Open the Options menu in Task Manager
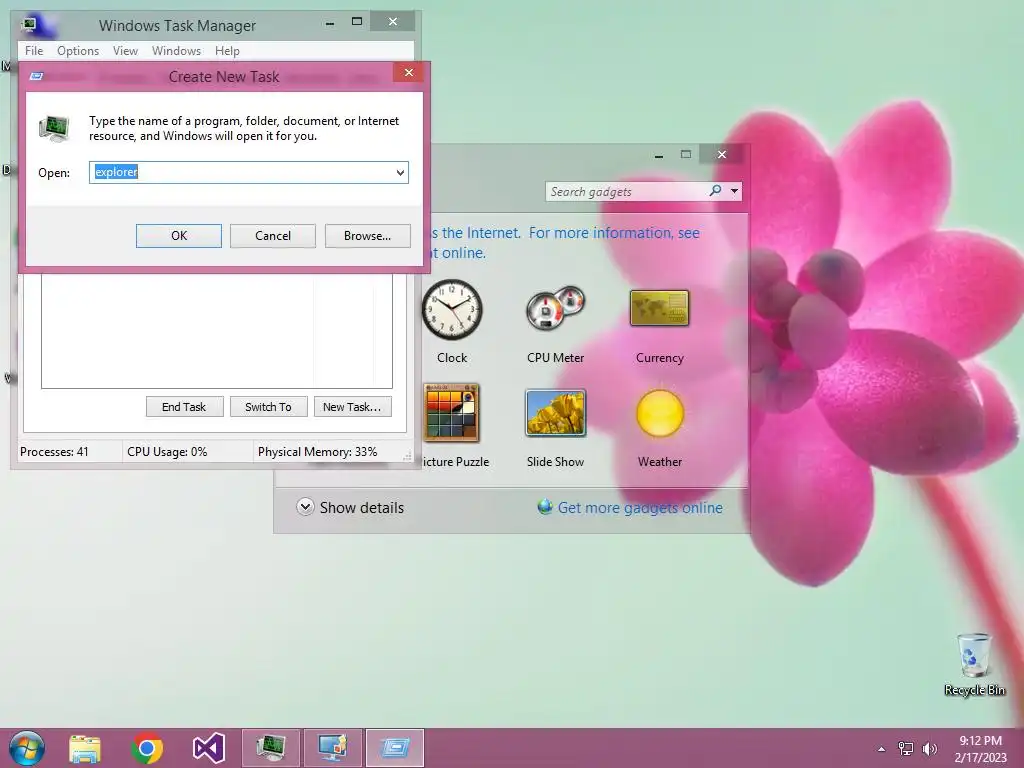 point(78,50)
